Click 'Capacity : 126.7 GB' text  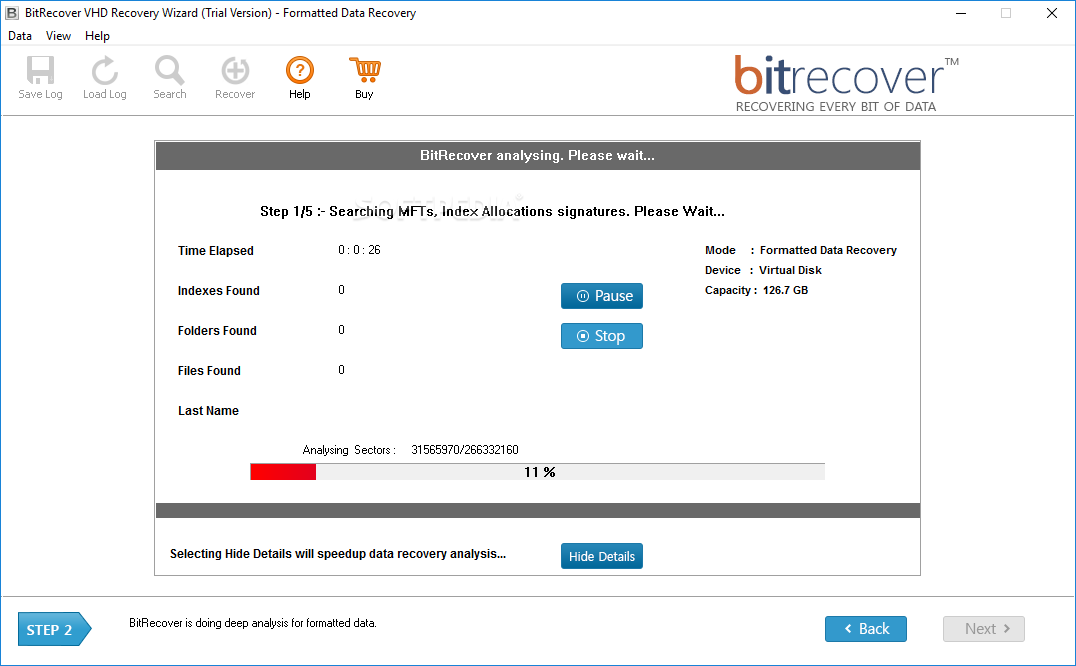coord(756,290)
